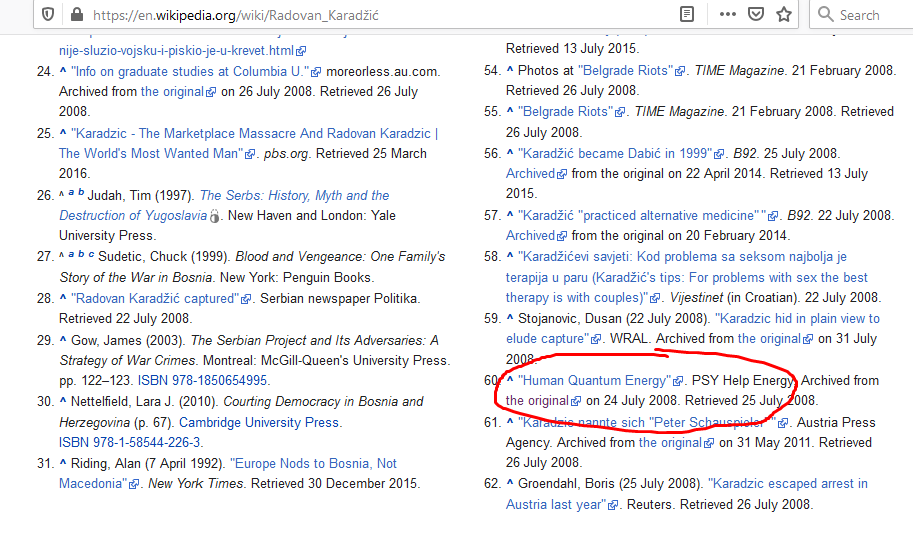Toggle reader view icon in address bar
Viewport: 913px width, 551px height.
point(687,14)
